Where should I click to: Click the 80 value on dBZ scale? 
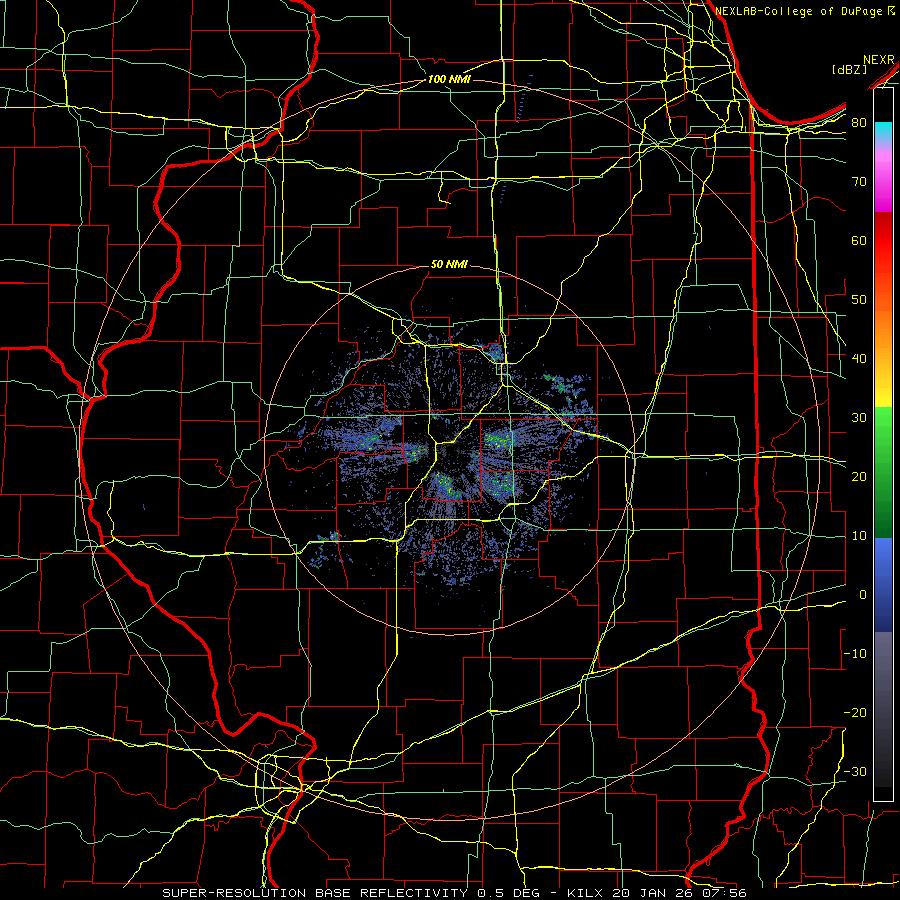859,123
